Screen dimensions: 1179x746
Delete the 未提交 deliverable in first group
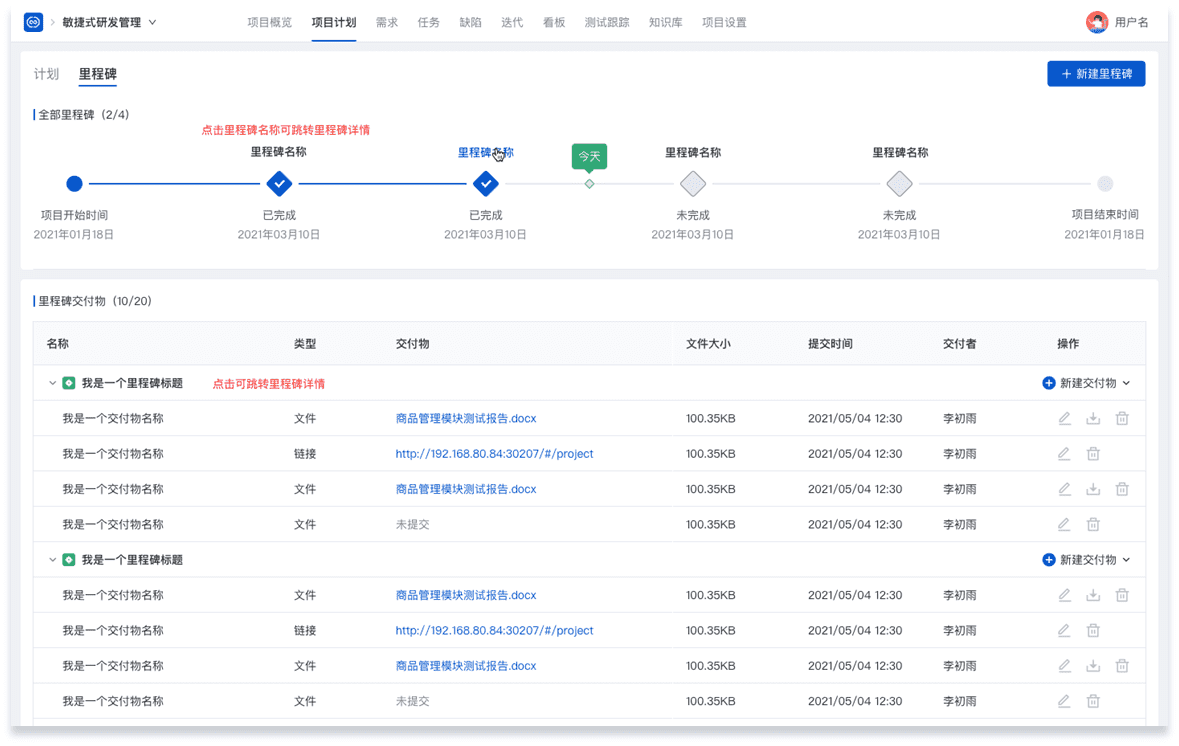pyautogui.click(x=1093, y=525)
